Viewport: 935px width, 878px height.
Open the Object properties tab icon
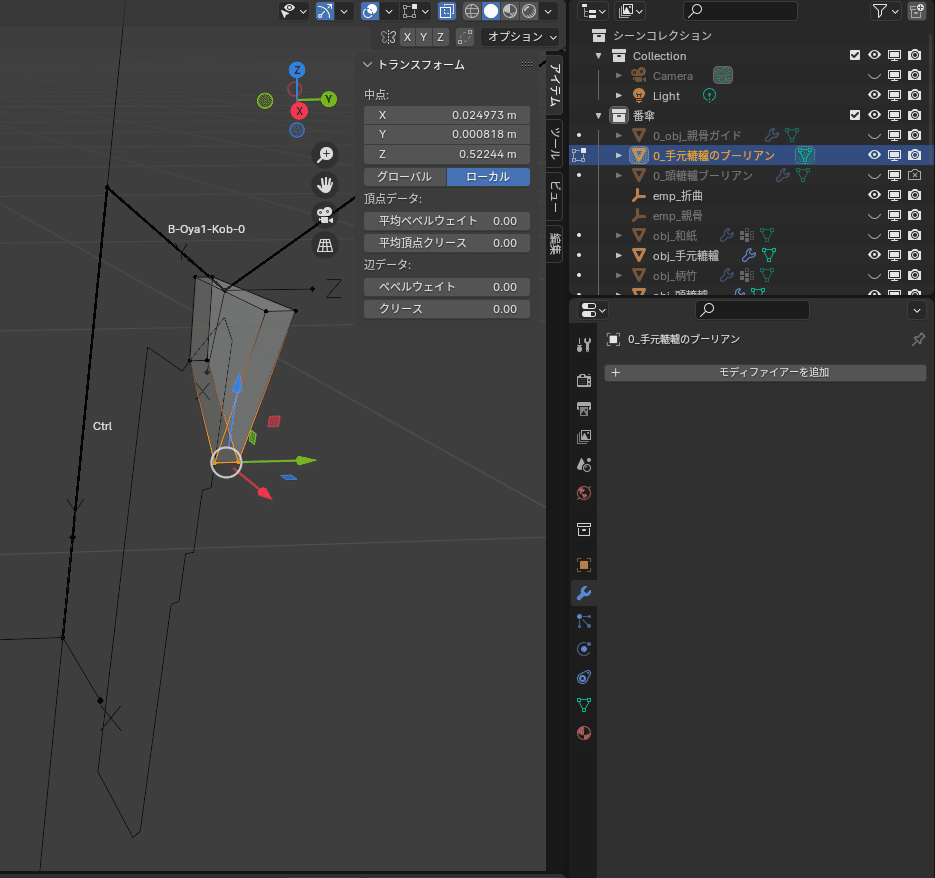click(584, 565)
